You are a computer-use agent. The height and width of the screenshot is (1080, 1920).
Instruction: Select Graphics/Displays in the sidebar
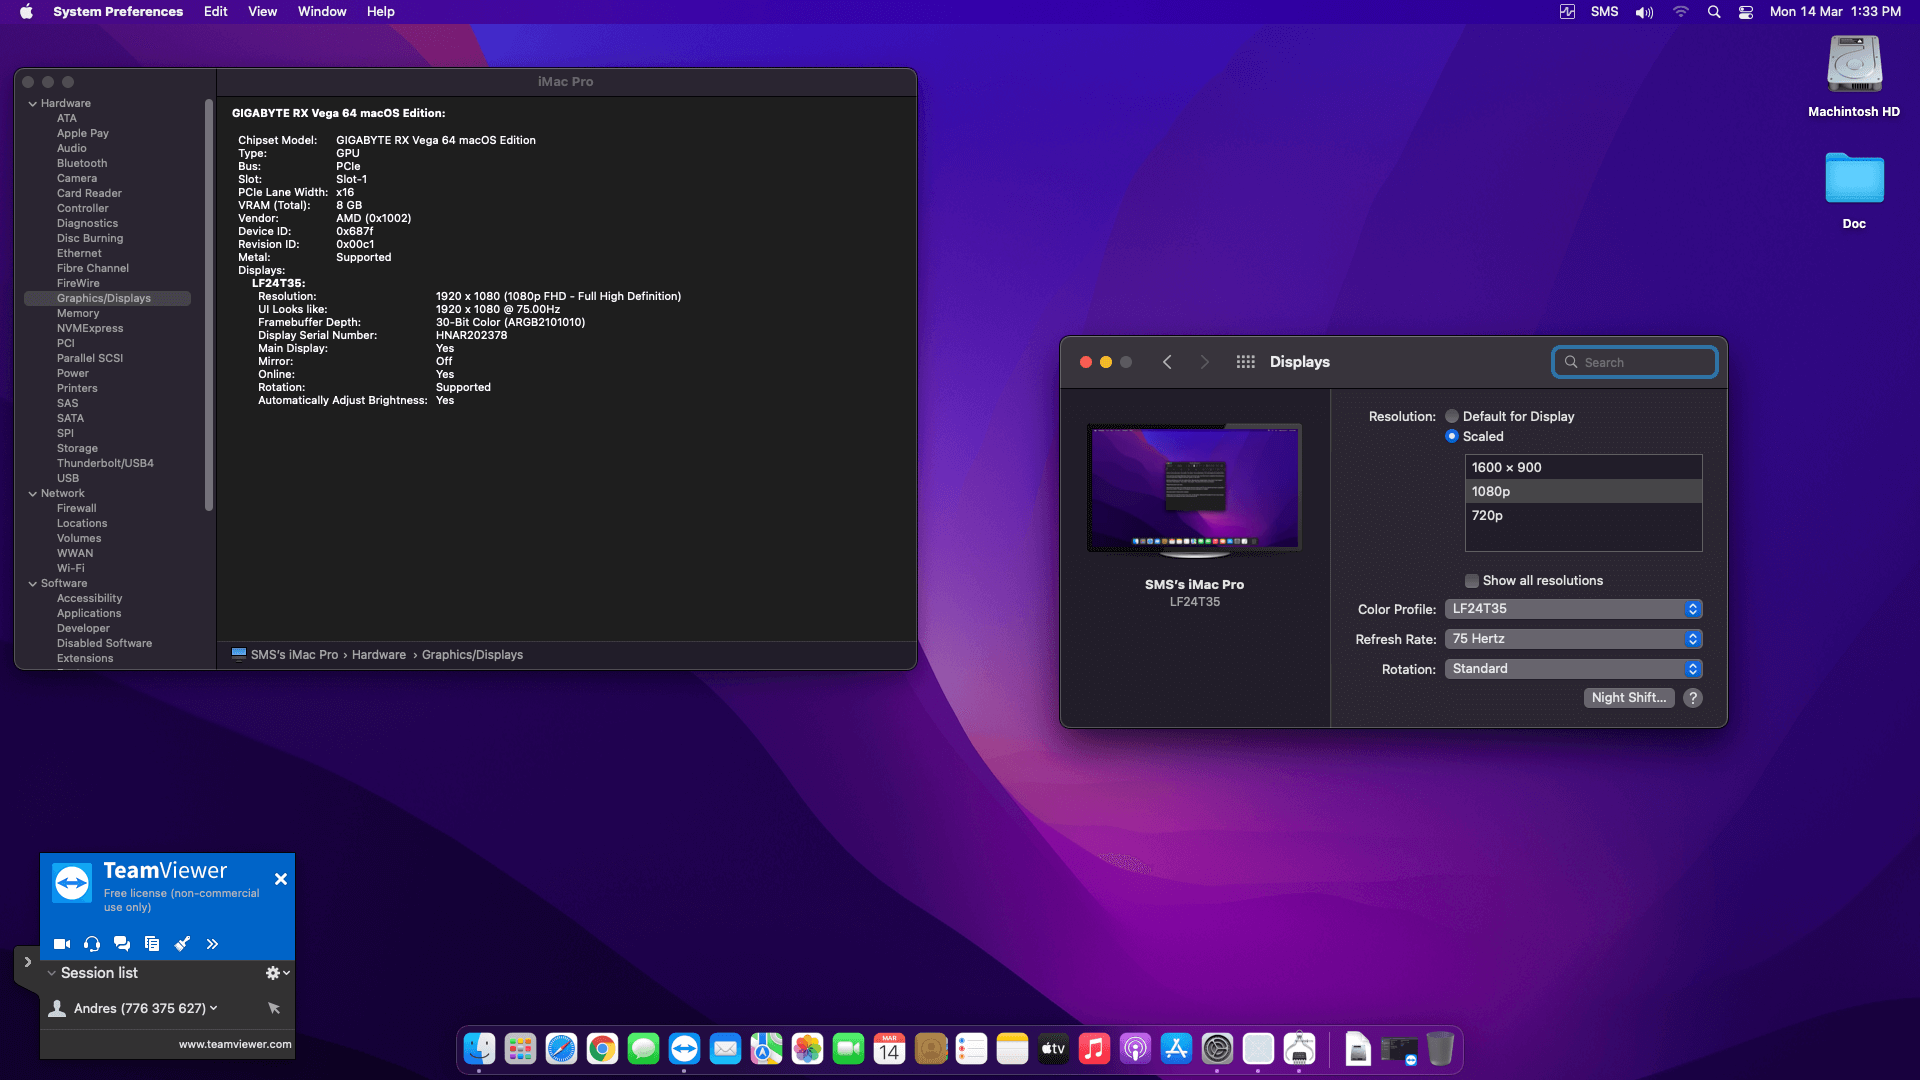pyautogui.click(x=107, y=299)
